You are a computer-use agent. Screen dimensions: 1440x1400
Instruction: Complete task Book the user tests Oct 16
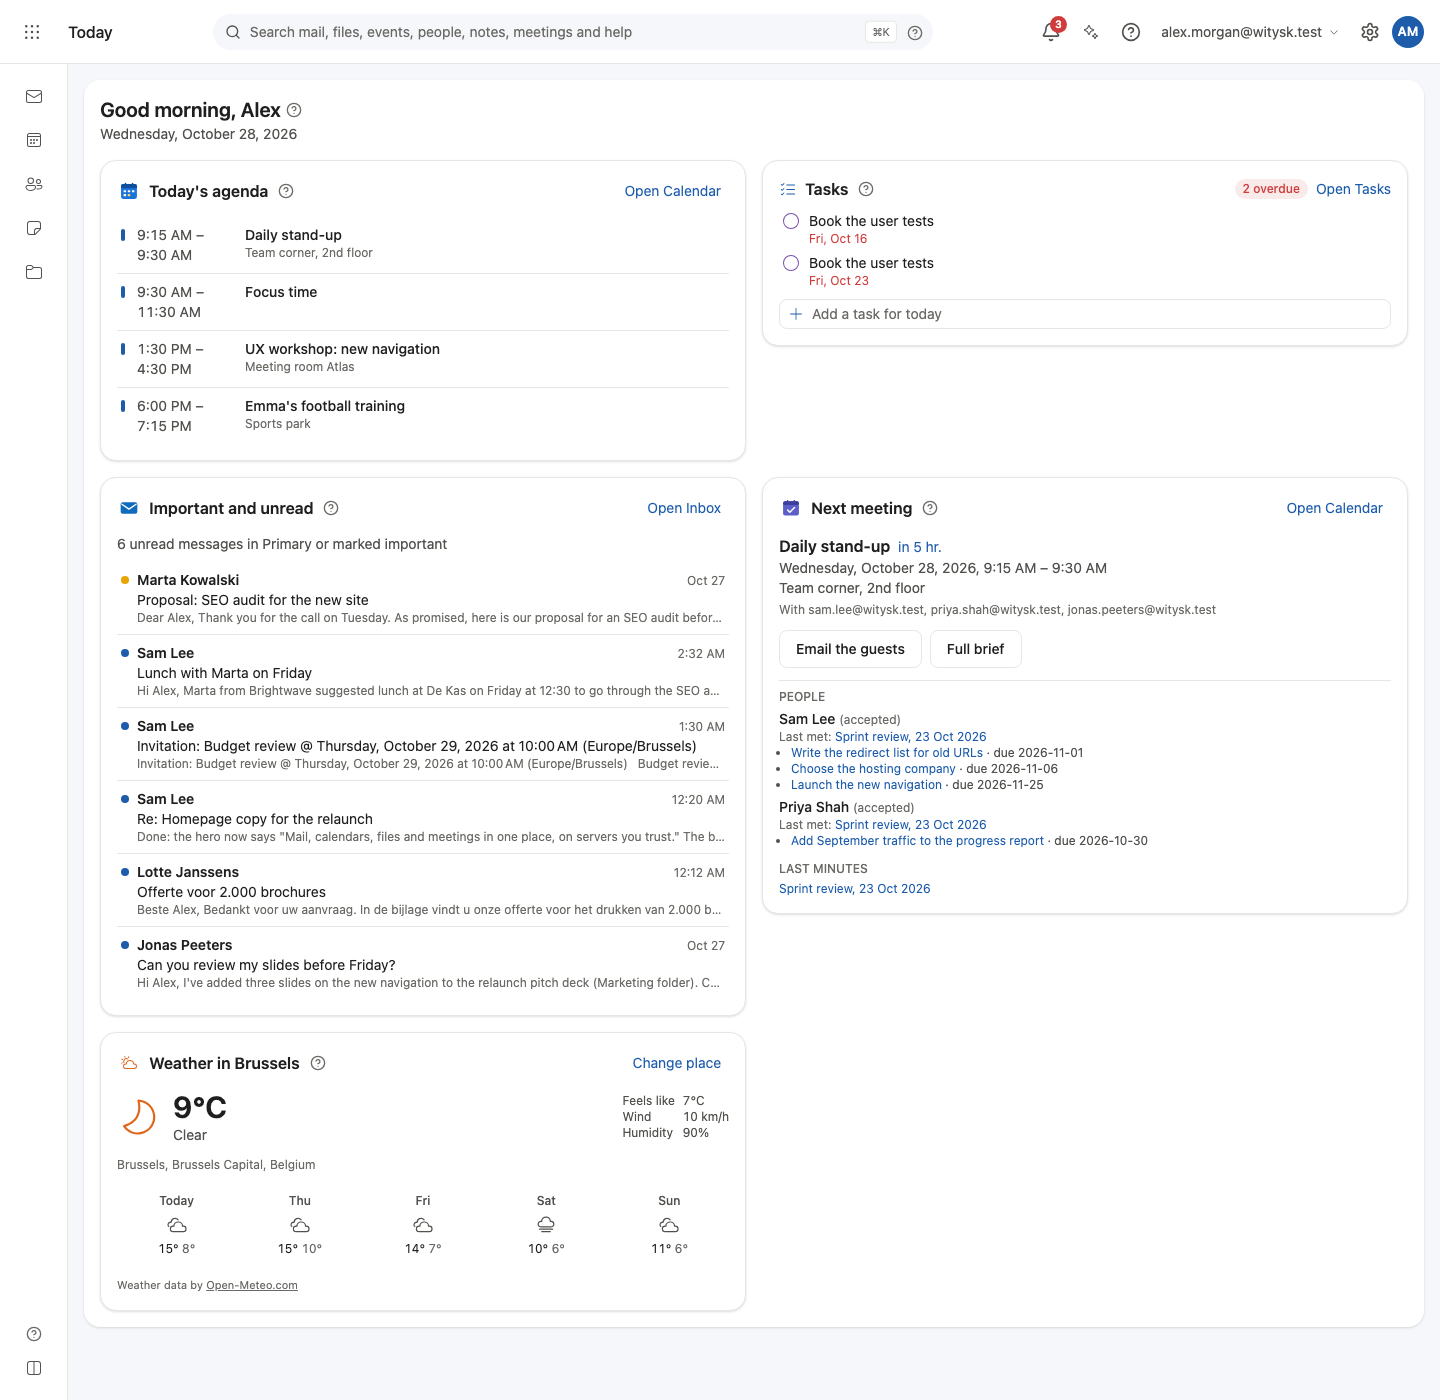(791, 221)
